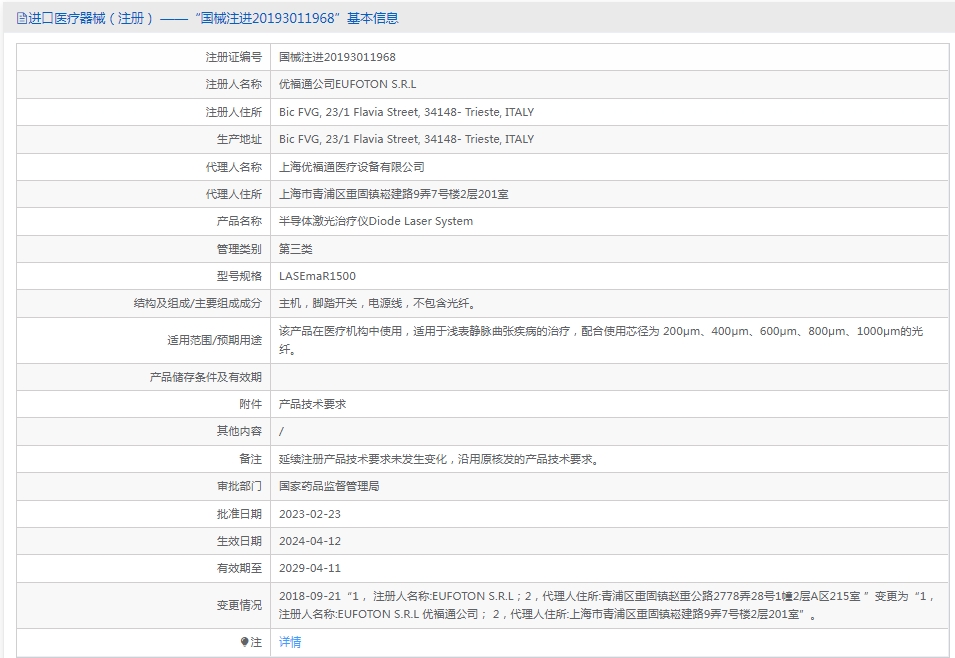Click the 生效日期 label

click(x=239, y=541)
